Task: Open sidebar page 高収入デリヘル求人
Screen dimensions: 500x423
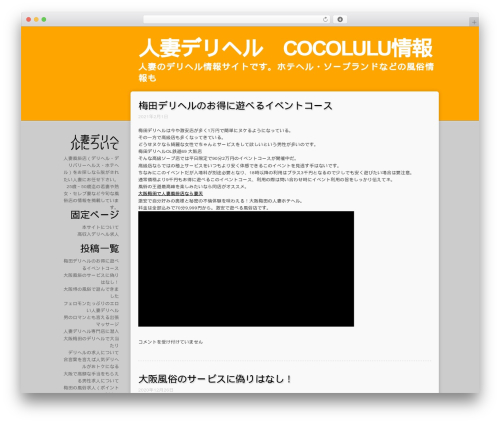Action: point(98,234)
